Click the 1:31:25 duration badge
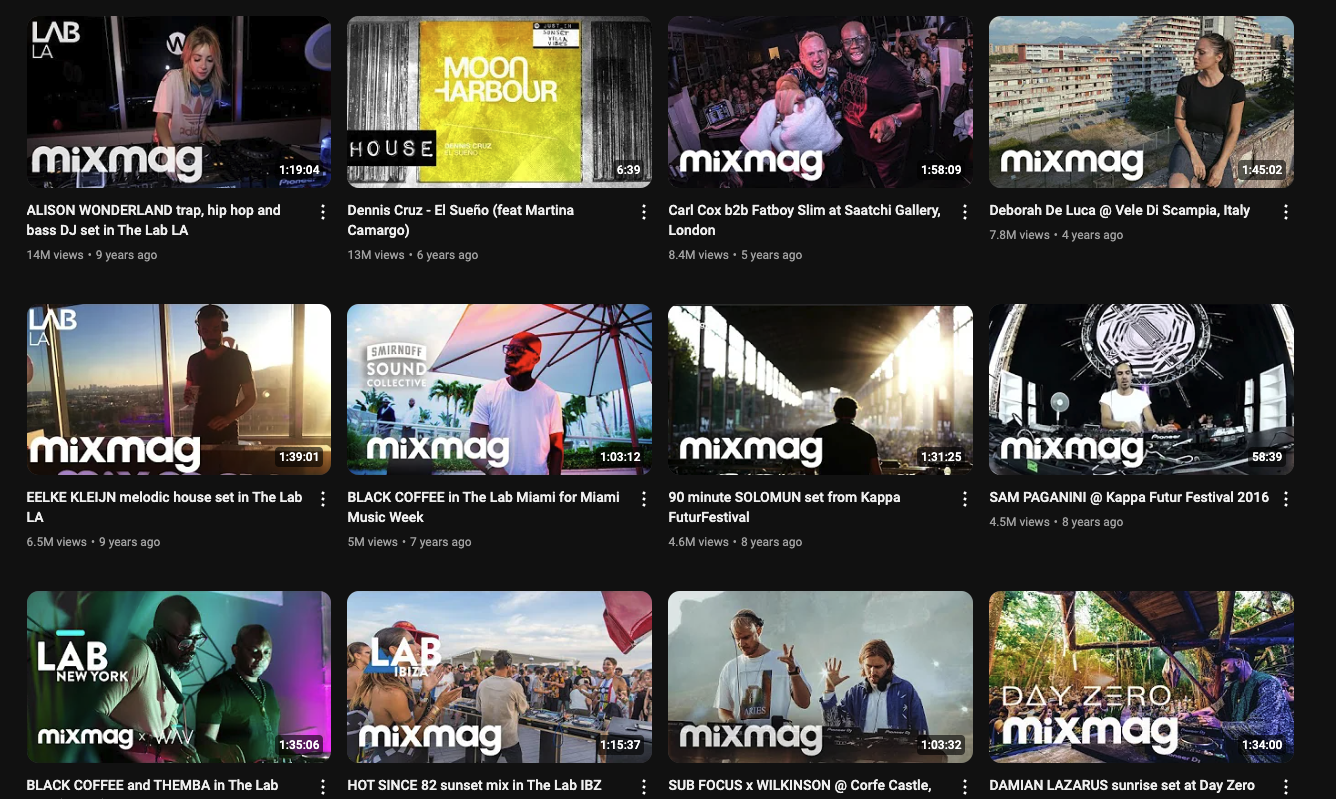Image resolution: width=1336 pixels, height=799 pixels. [941, 457]
